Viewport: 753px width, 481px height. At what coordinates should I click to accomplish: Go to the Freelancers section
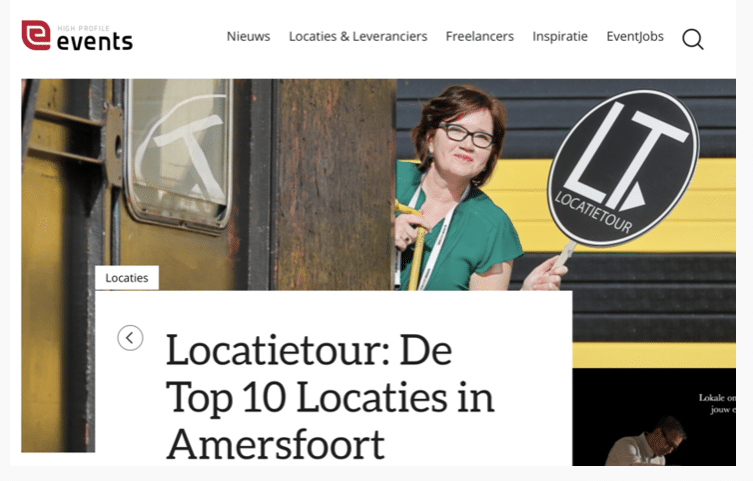(x=479, y=36)
